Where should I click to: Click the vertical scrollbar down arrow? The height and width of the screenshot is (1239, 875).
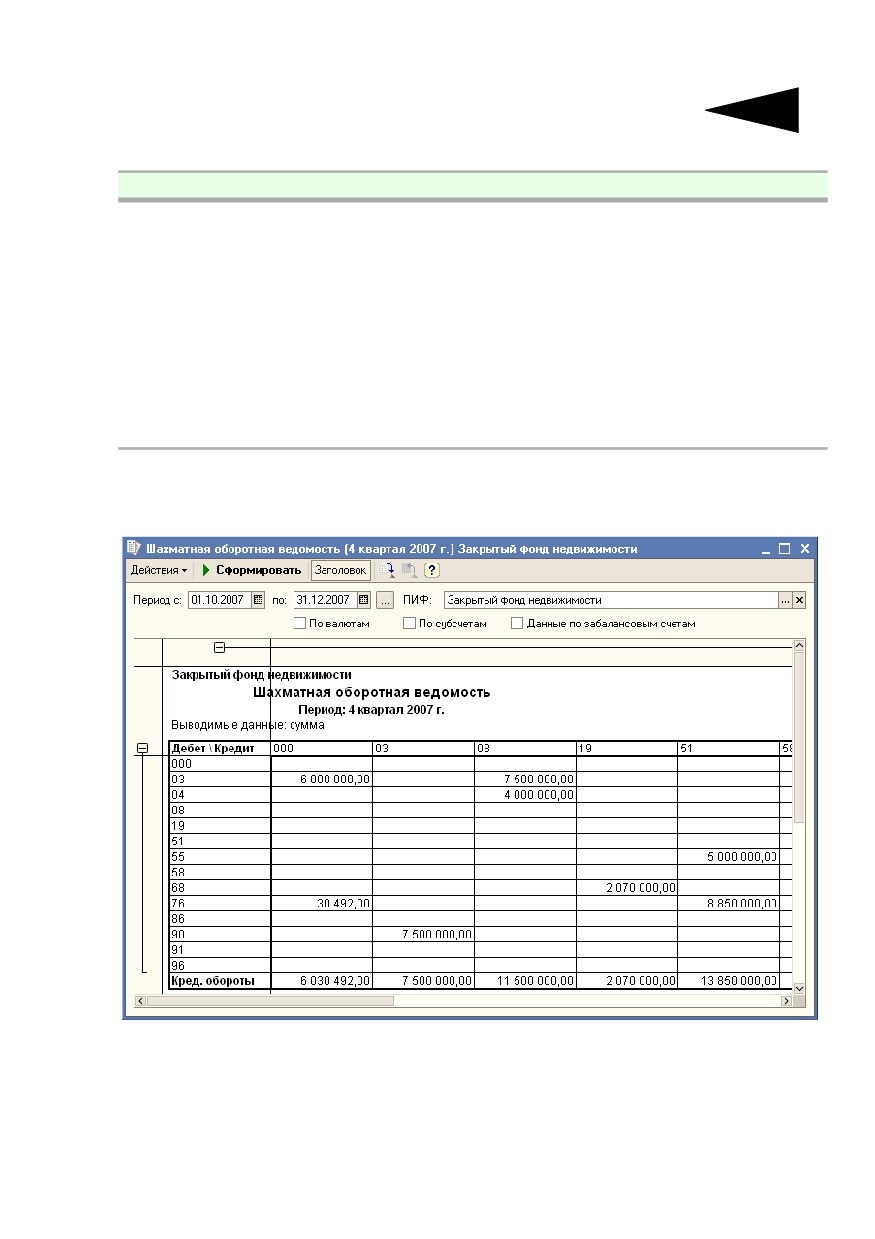pos(799,987)
